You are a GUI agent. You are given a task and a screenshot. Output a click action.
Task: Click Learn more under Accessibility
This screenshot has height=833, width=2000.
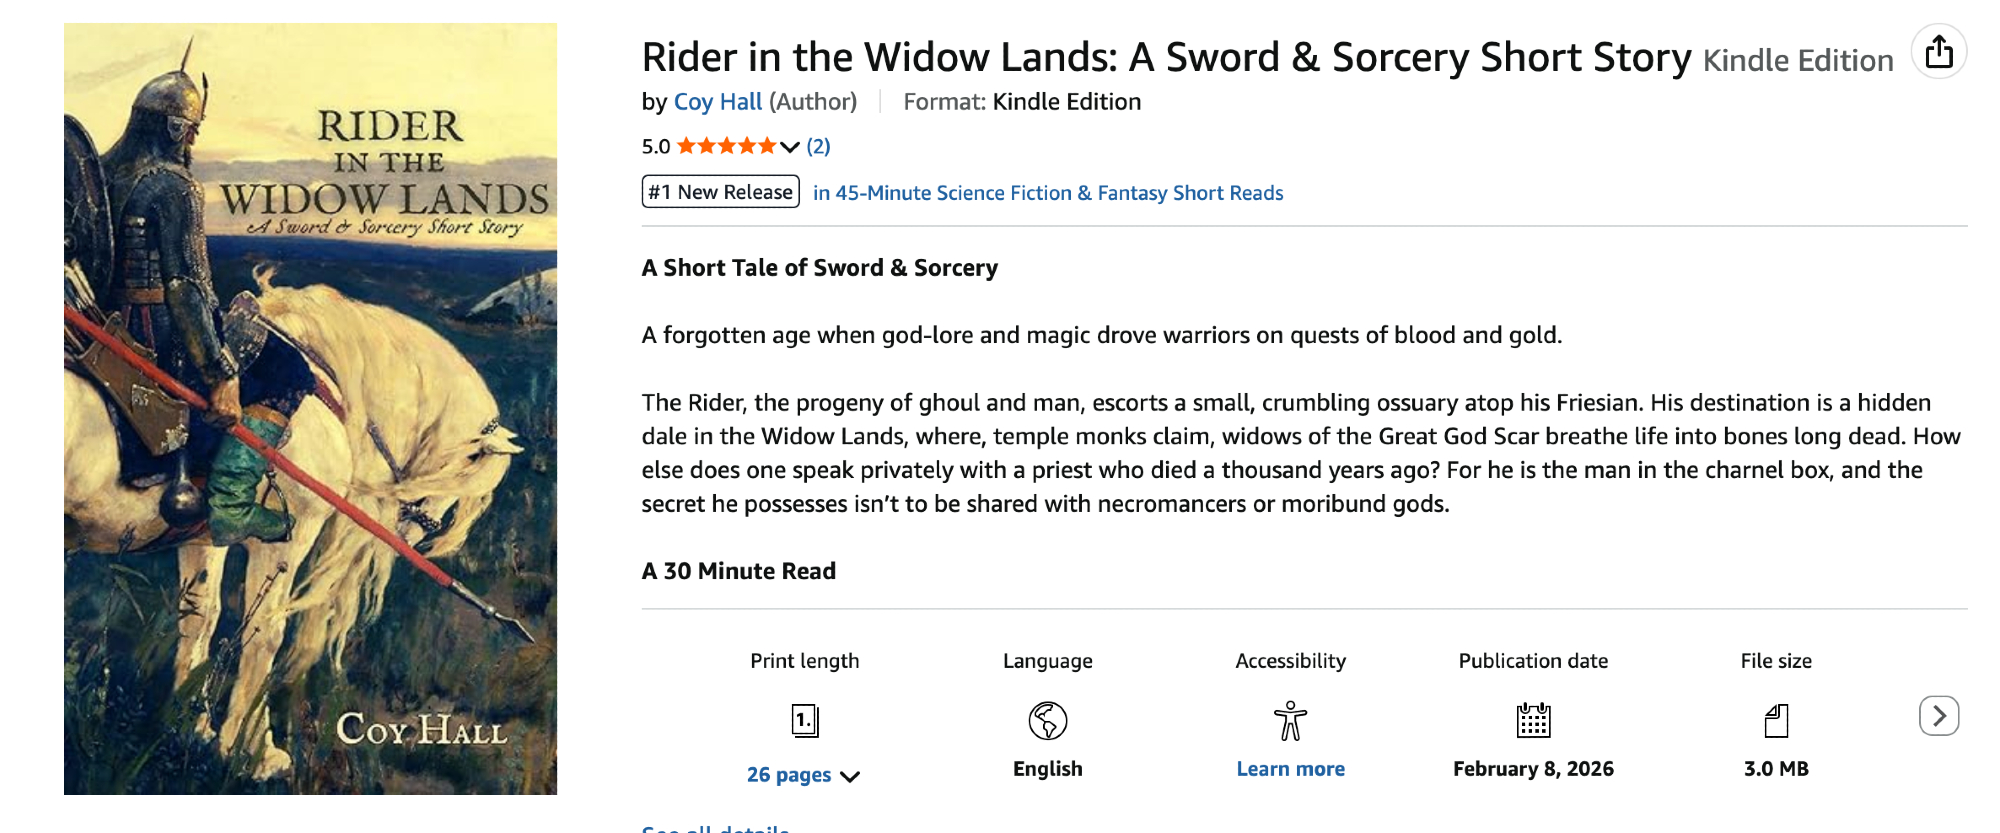tap(1290, 769)
